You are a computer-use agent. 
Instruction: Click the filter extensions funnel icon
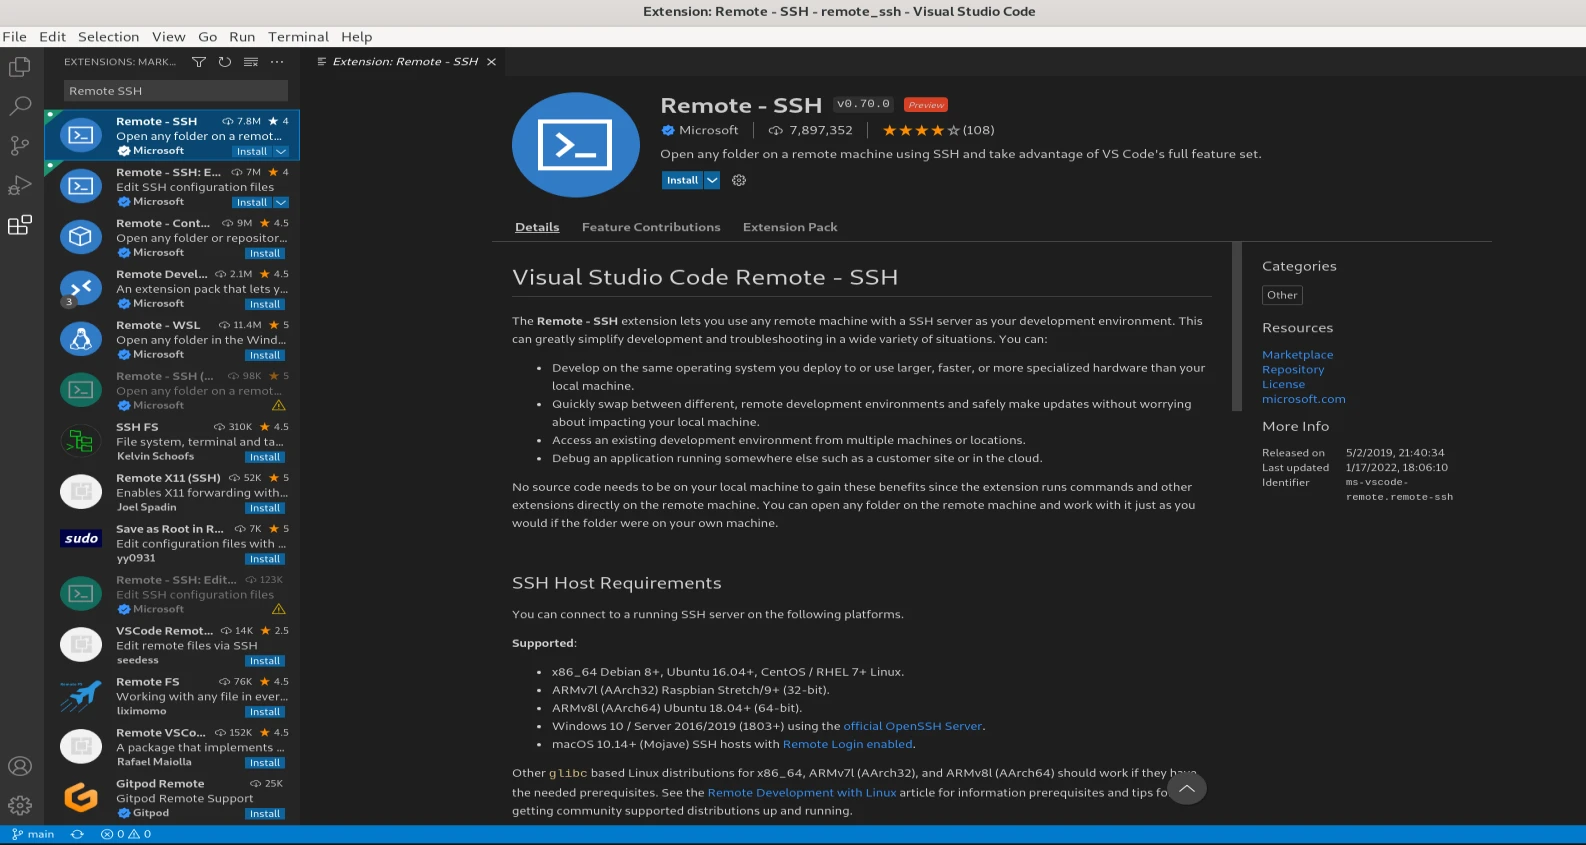[x=199, y=62]
